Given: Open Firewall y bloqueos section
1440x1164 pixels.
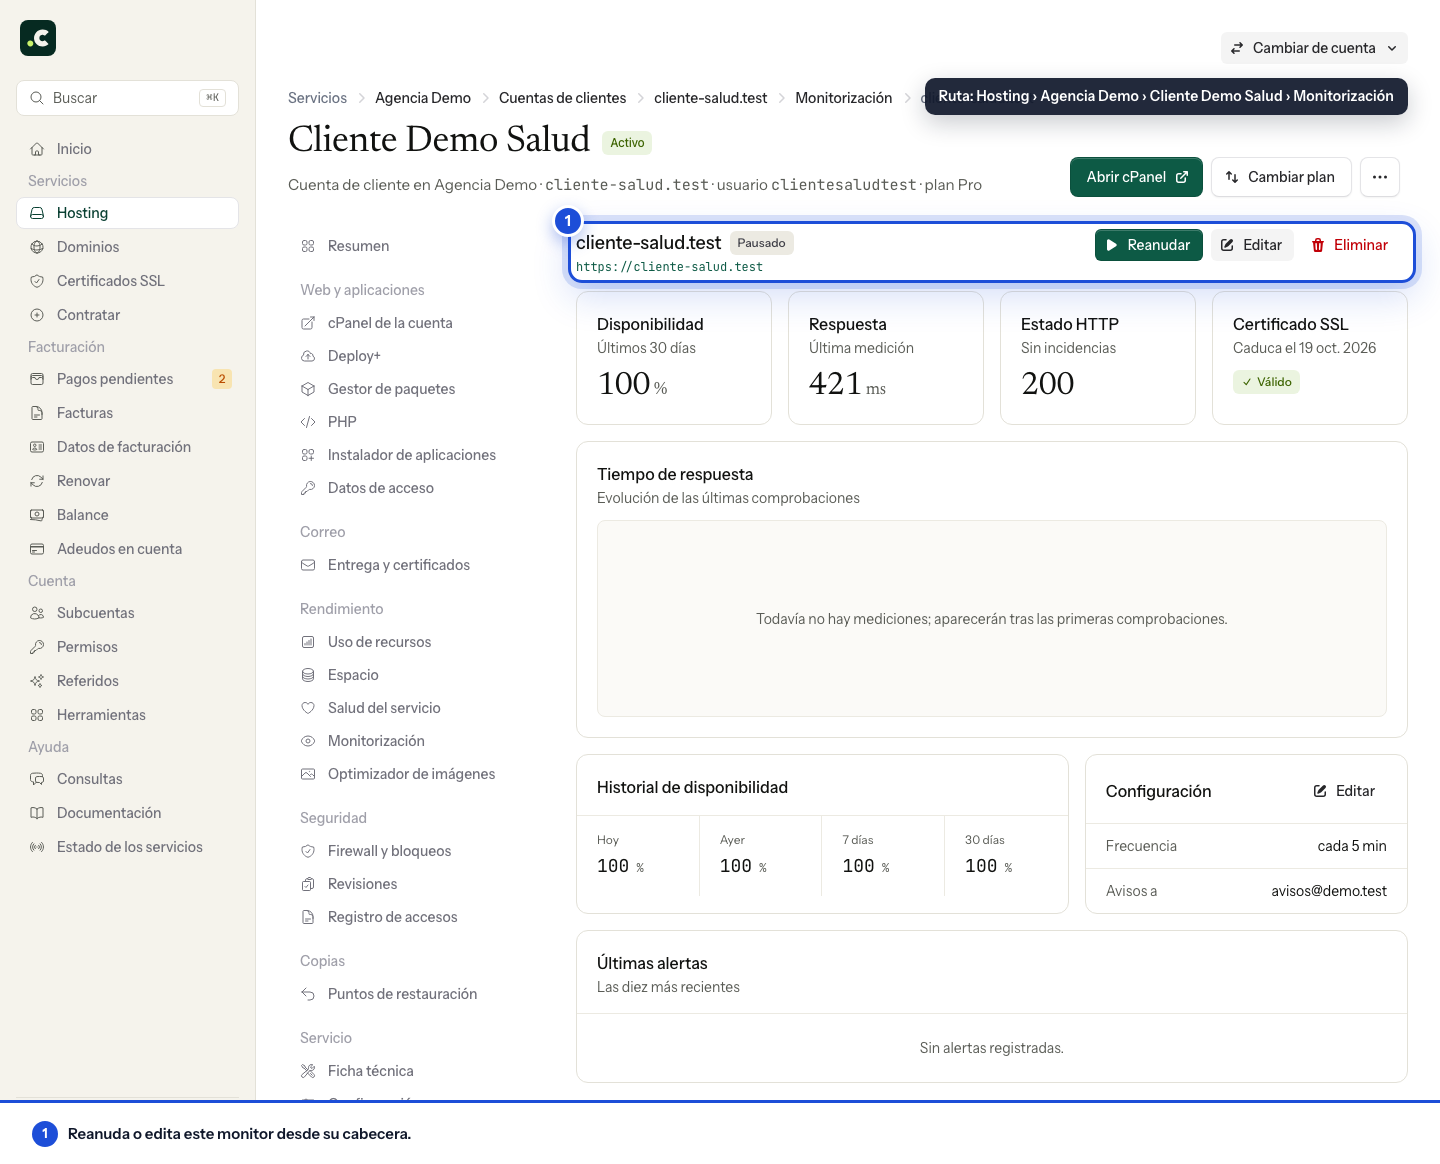Looking at the screenshot, I should click(x=414, y=851).
